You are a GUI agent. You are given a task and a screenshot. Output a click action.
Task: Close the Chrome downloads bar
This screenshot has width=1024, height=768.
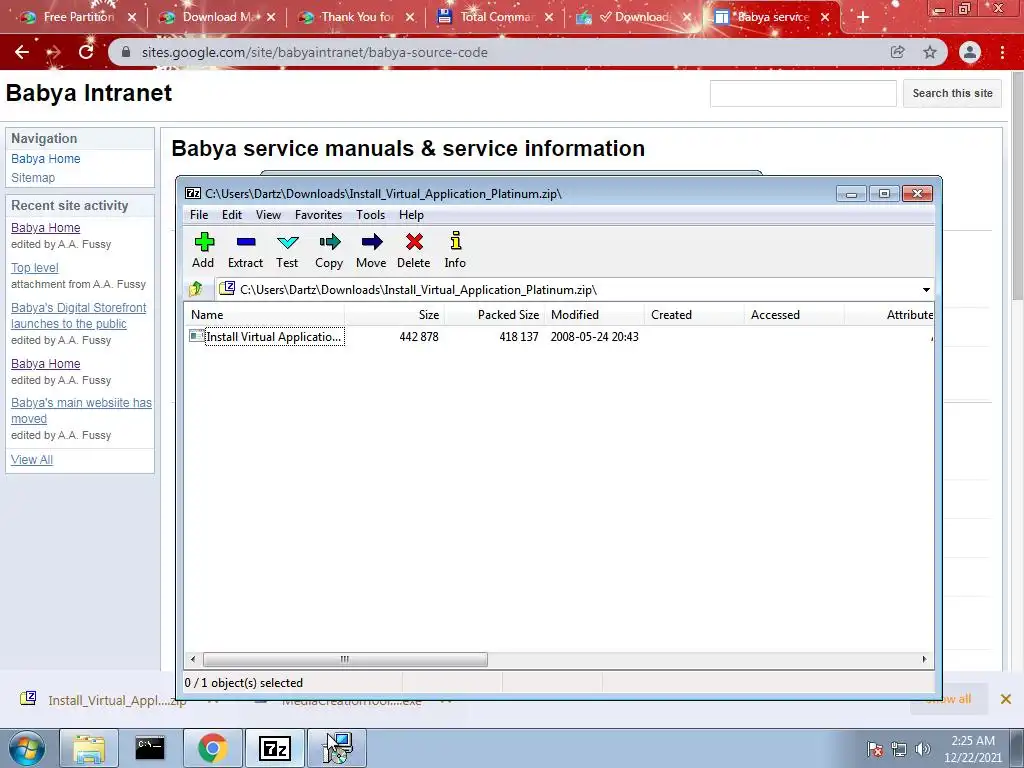pos(1006,699)
